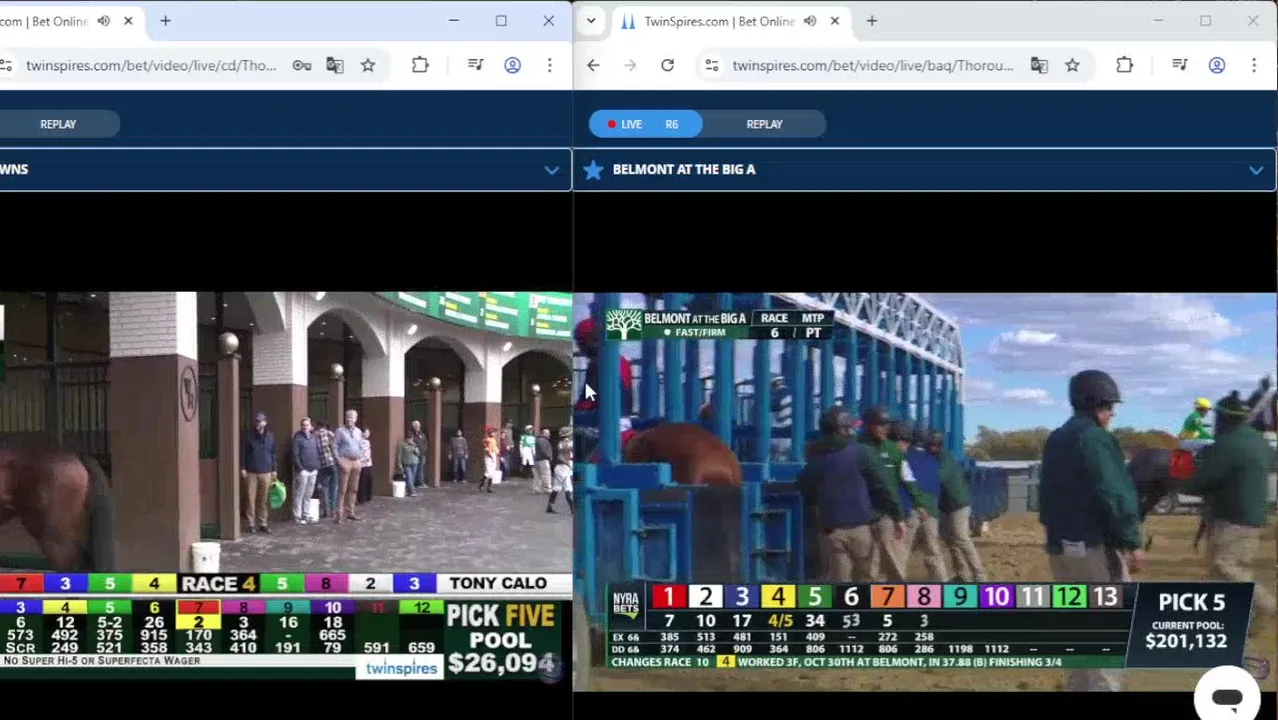
Task: Toggle the favorite star for Belmont at the Big A
Action: point(593,170)
